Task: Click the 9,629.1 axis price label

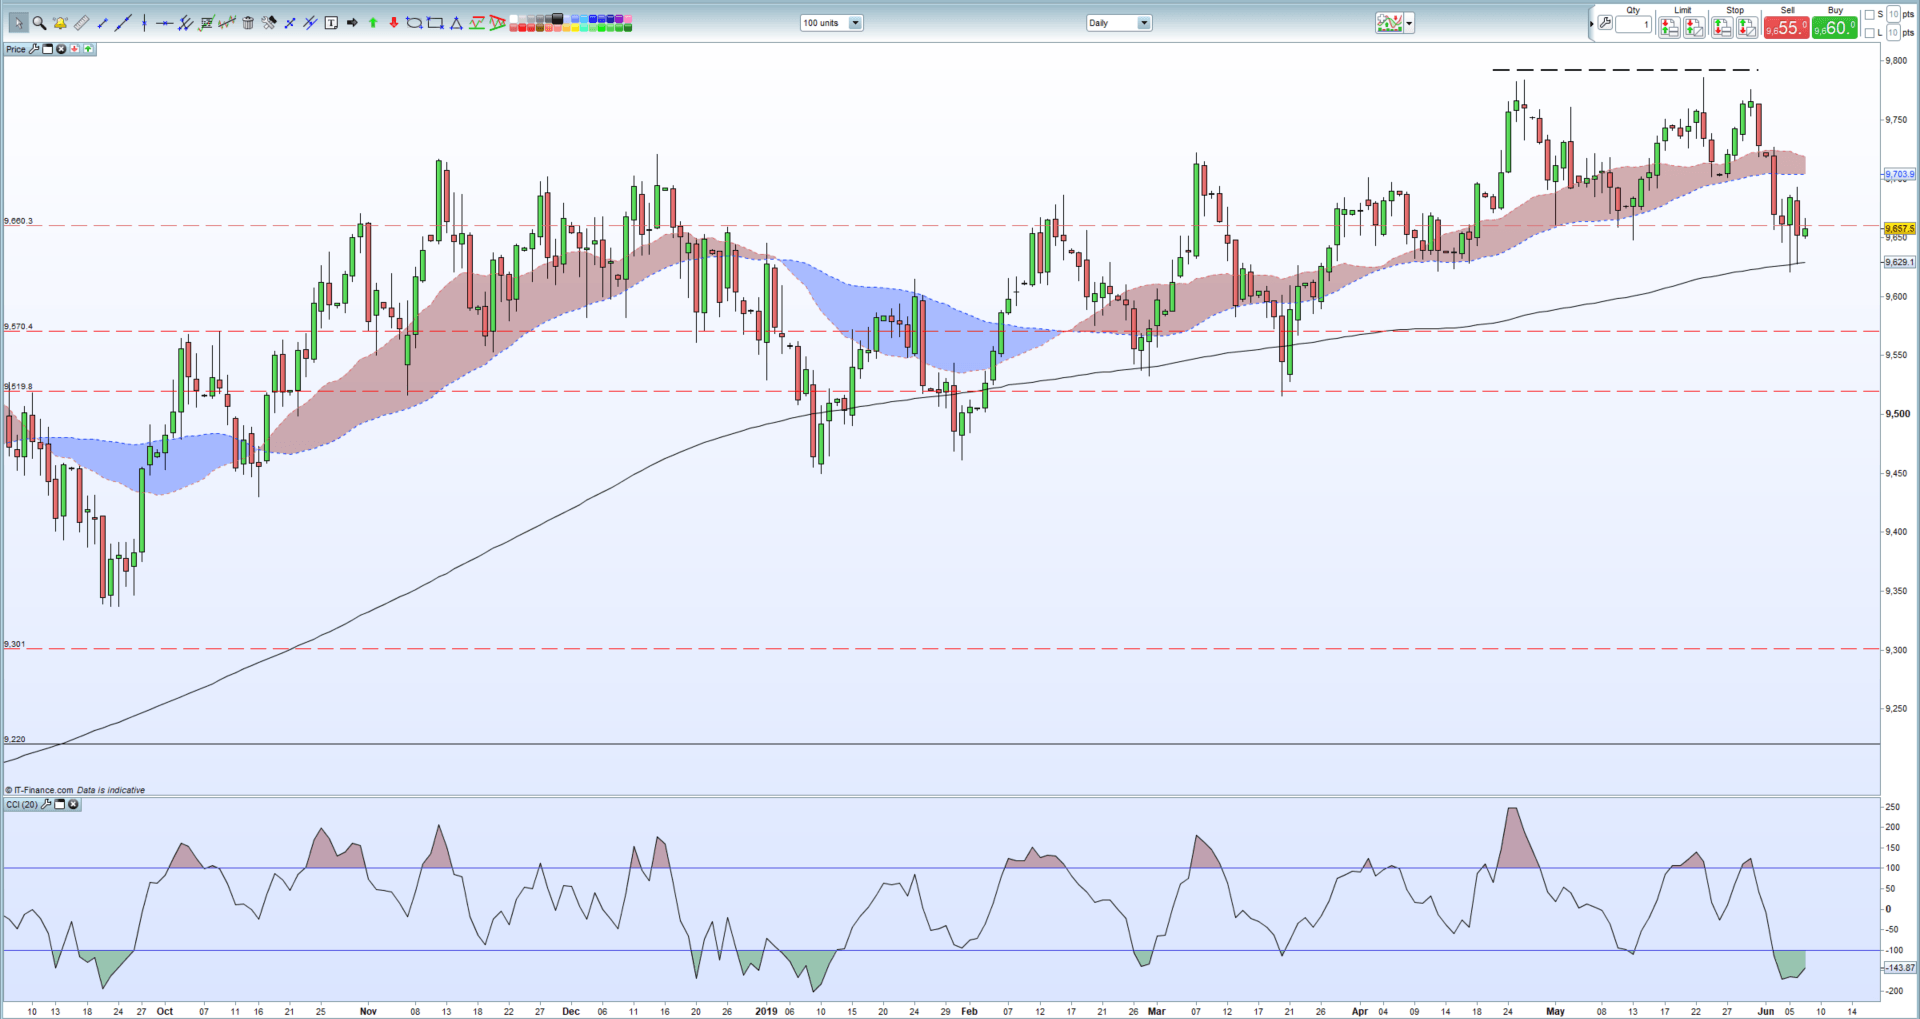Action: tap(1899, 262)
